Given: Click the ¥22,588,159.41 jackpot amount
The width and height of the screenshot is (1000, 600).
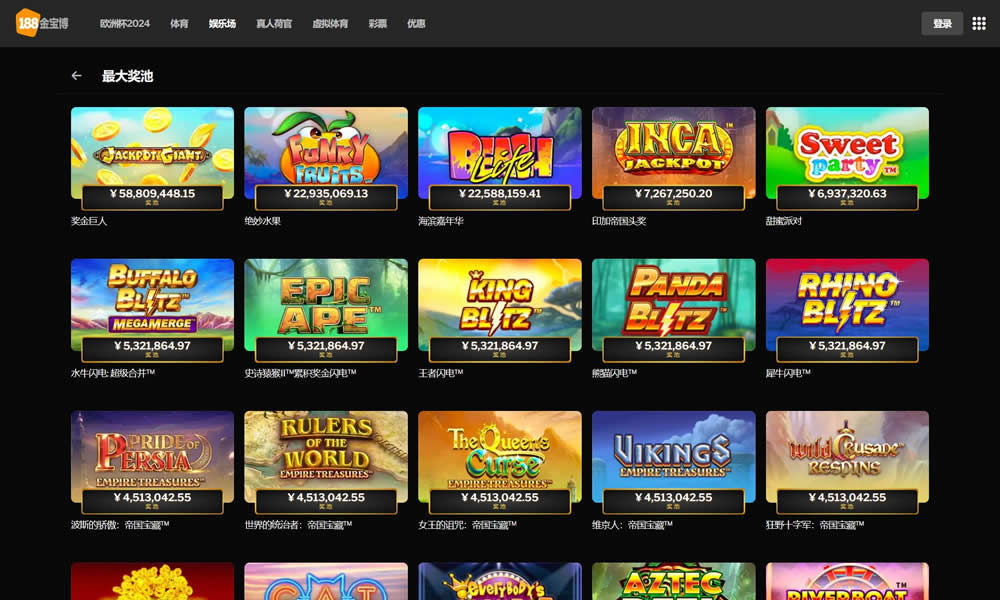Looking at the screenshot, I should coord(500,193).
